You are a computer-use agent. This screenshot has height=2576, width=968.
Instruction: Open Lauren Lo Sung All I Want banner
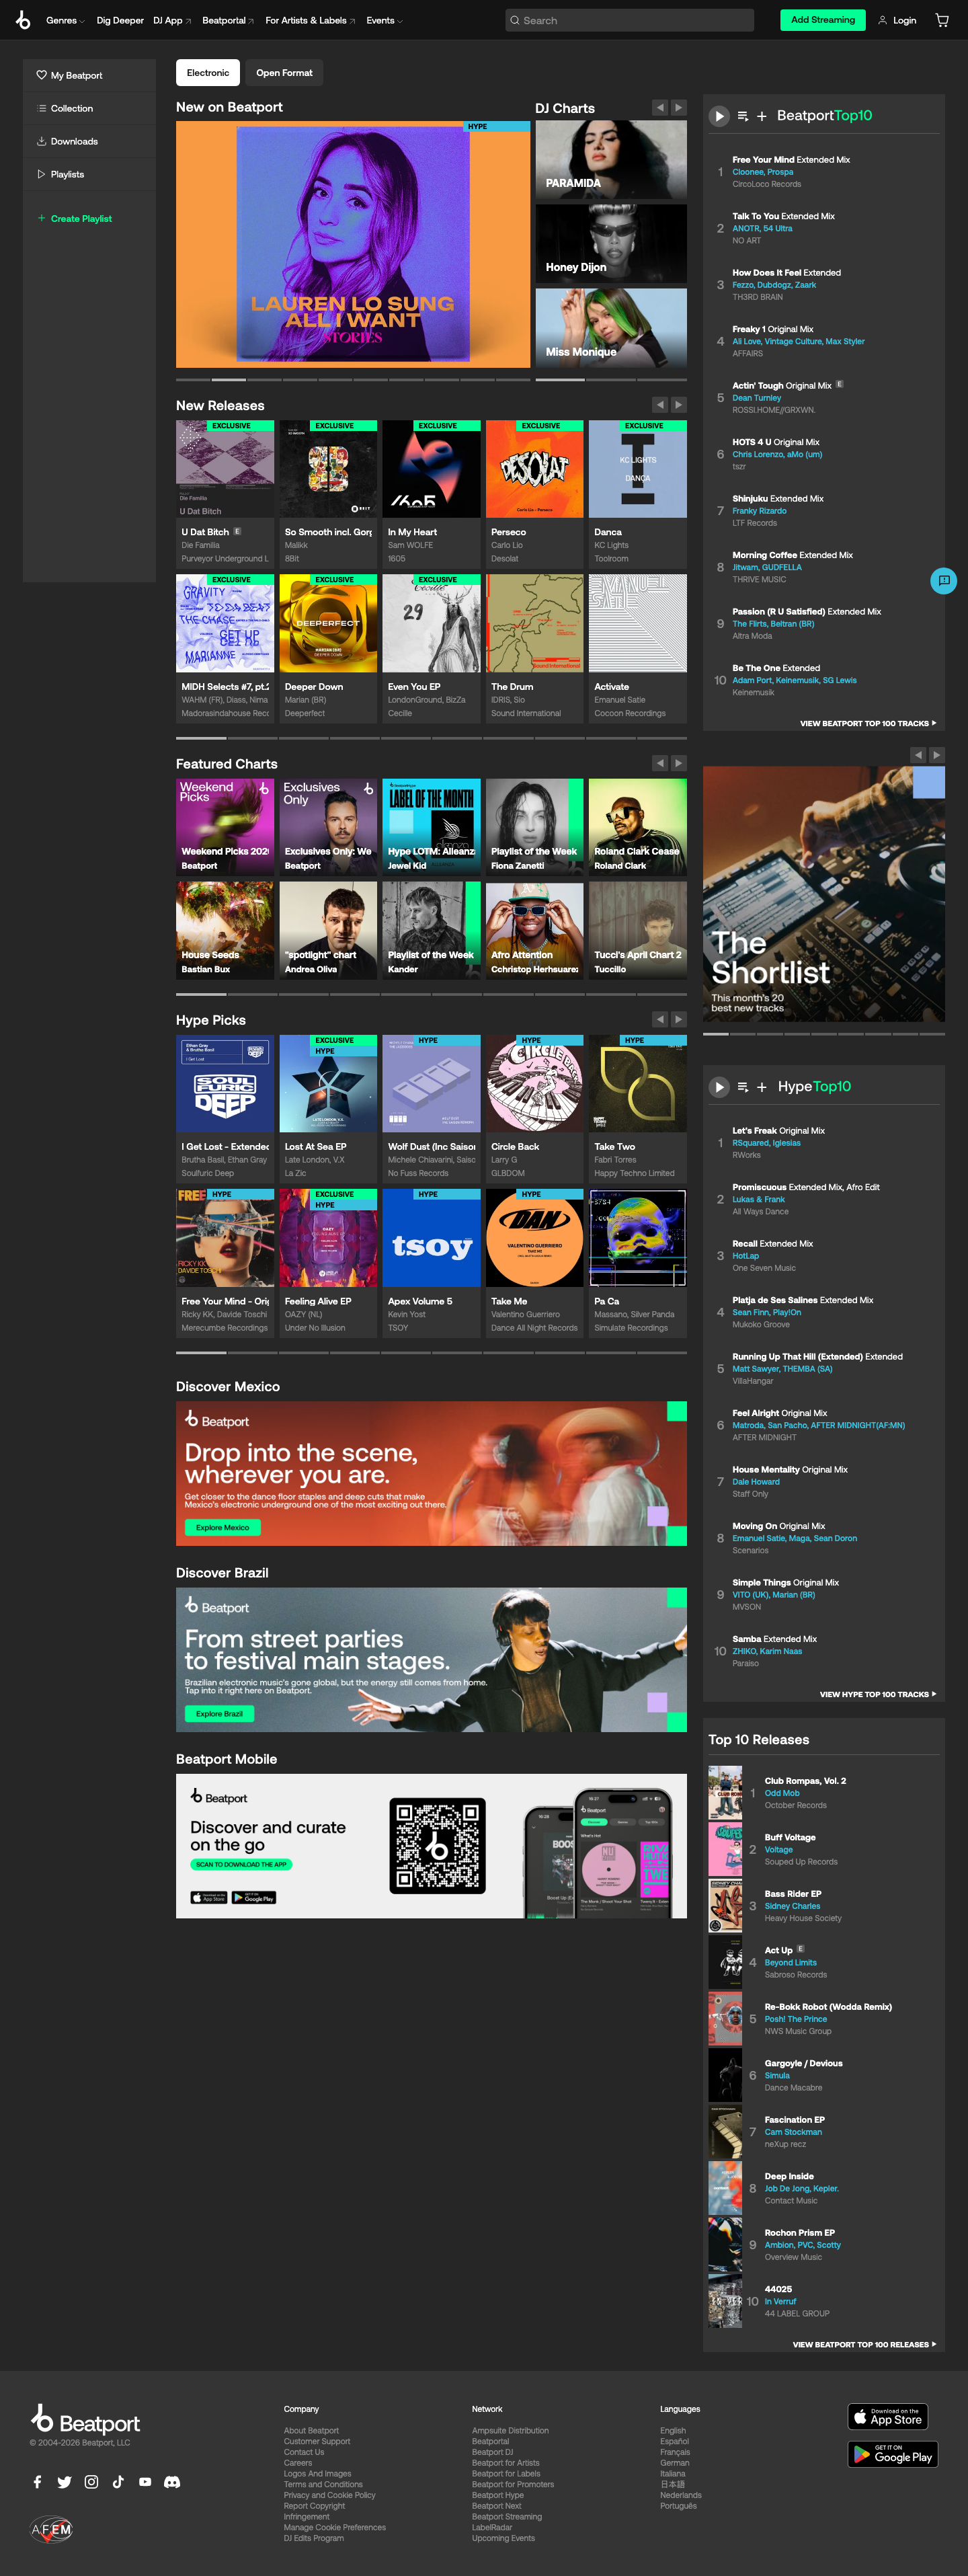[x=353, y=245]
